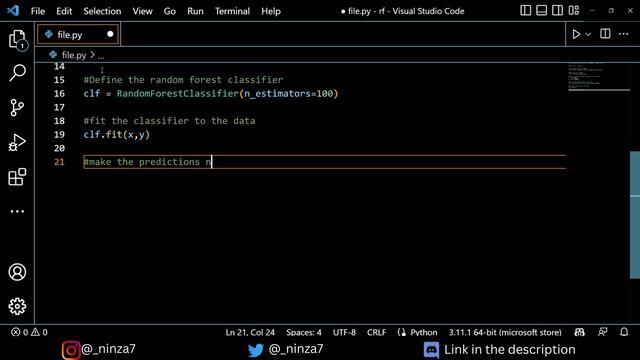
Task: Open the Terminal menu
Action: click(233, 11)
